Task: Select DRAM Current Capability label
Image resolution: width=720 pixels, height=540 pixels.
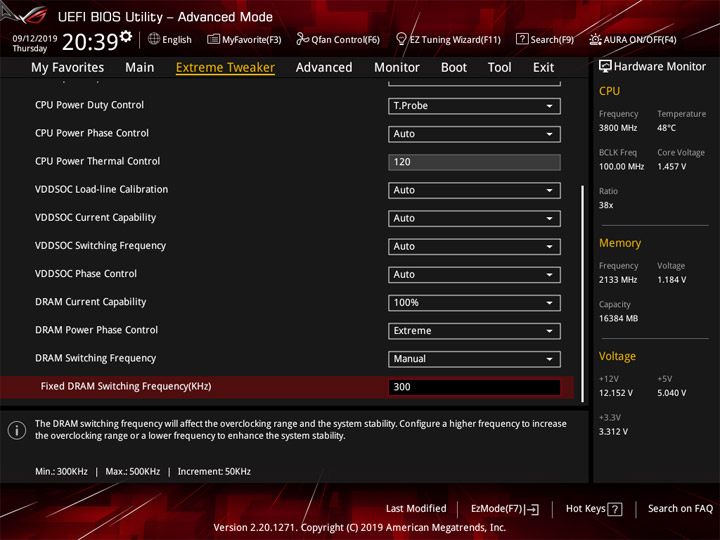Action: tap(90, 302)
